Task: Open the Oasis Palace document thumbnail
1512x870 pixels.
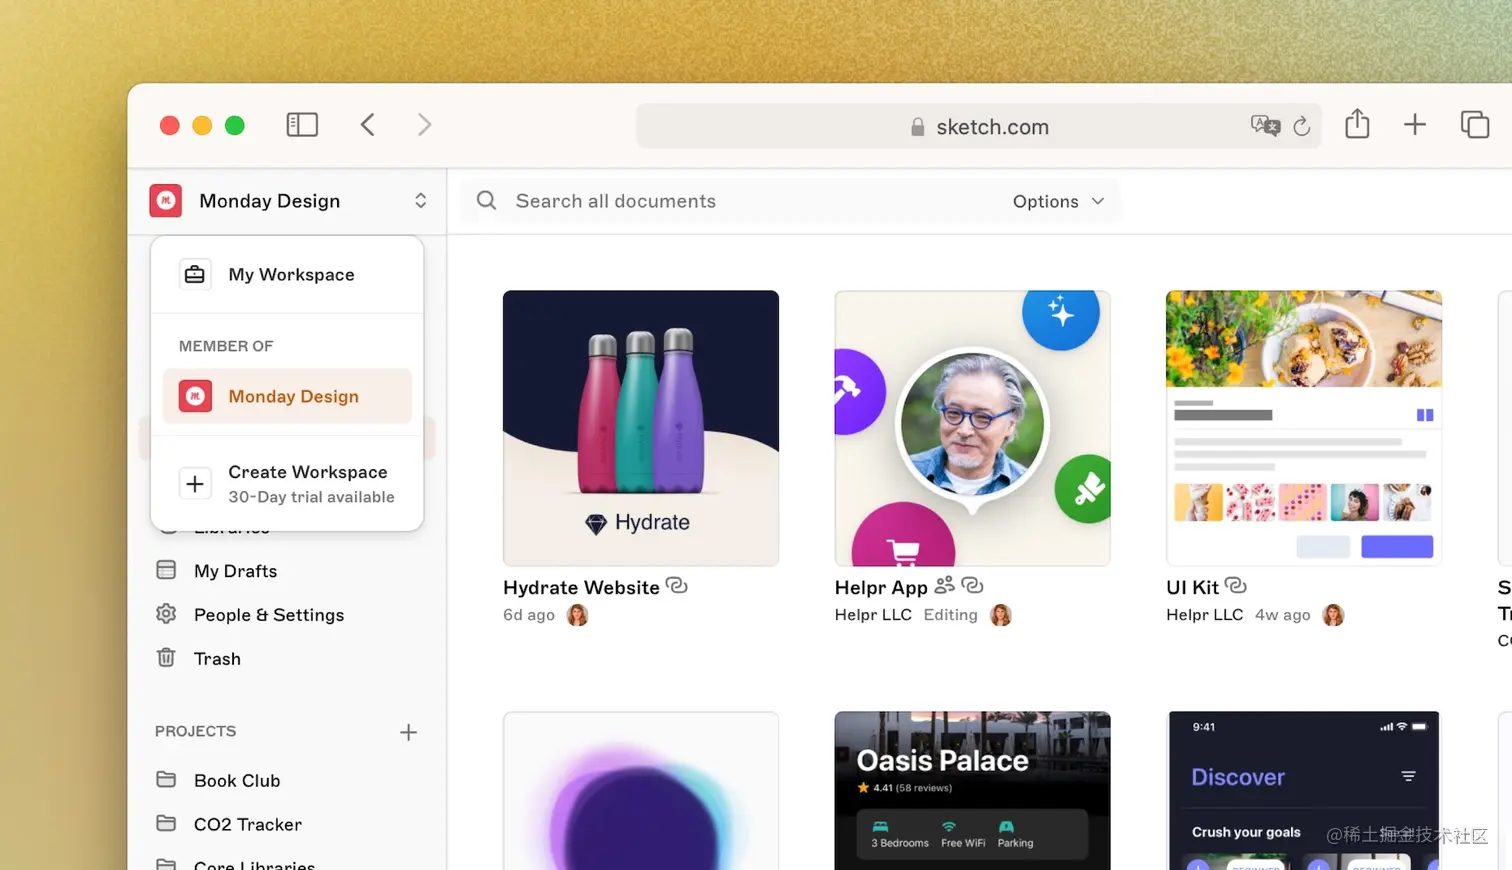Action: [x=973, y=791]
